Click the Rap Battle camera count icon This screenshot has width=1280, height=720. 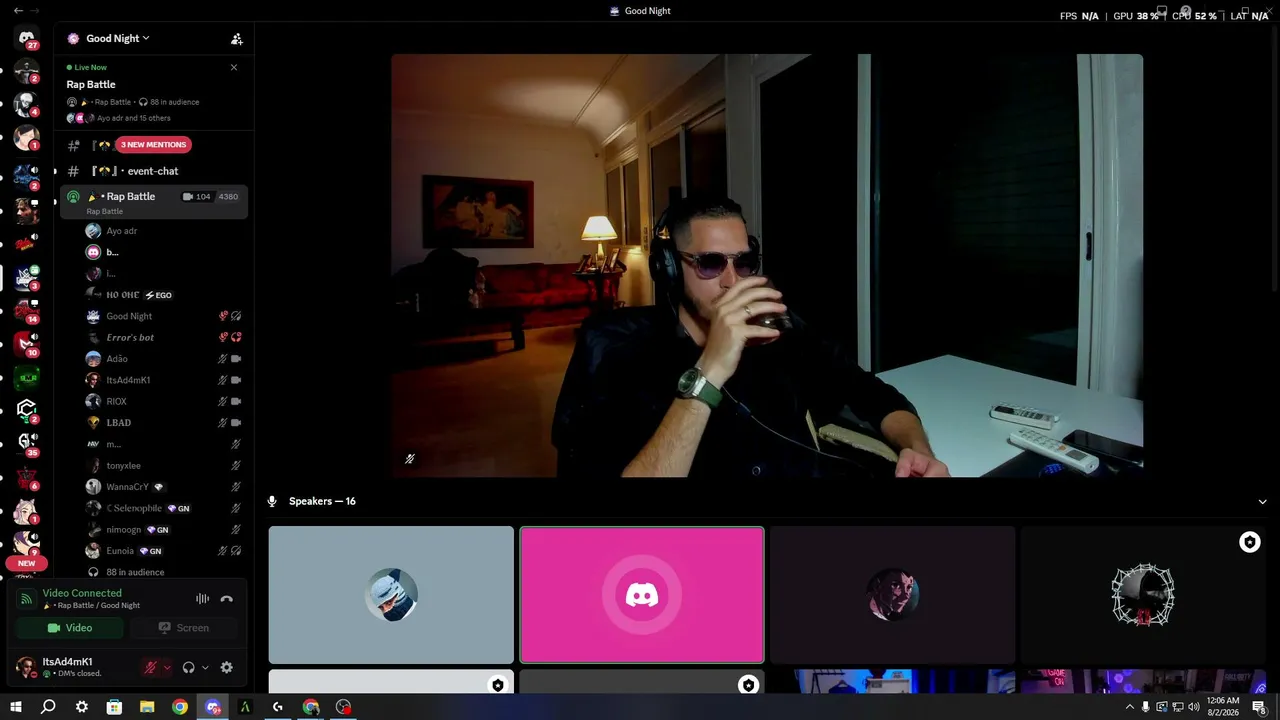pos(188,197)
